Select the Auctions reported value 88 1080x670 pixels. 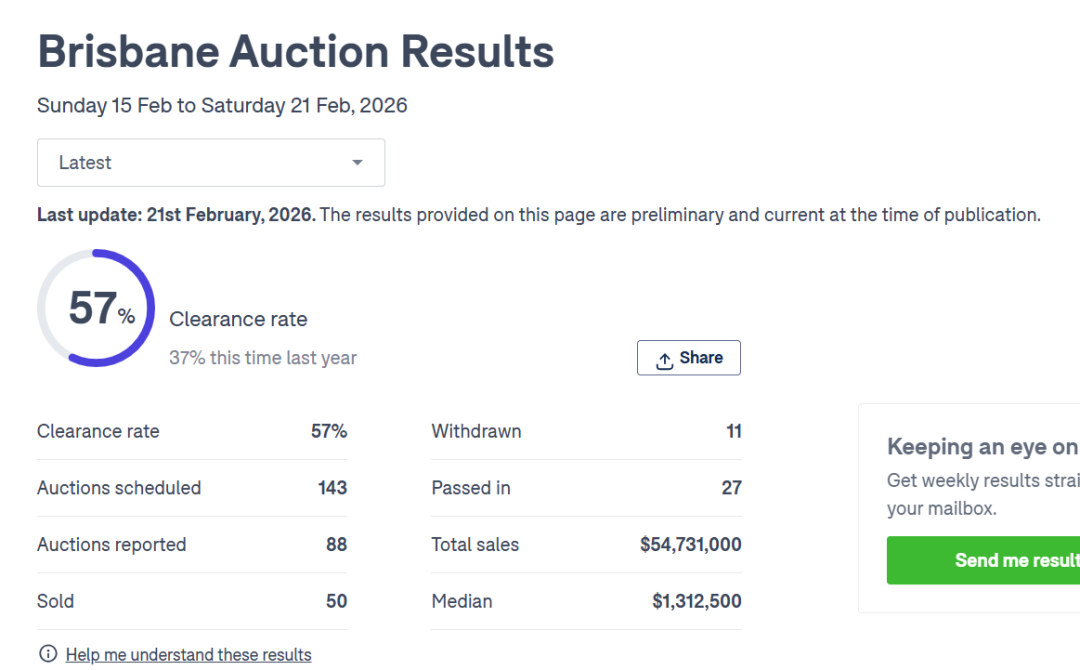coord(336,545)
